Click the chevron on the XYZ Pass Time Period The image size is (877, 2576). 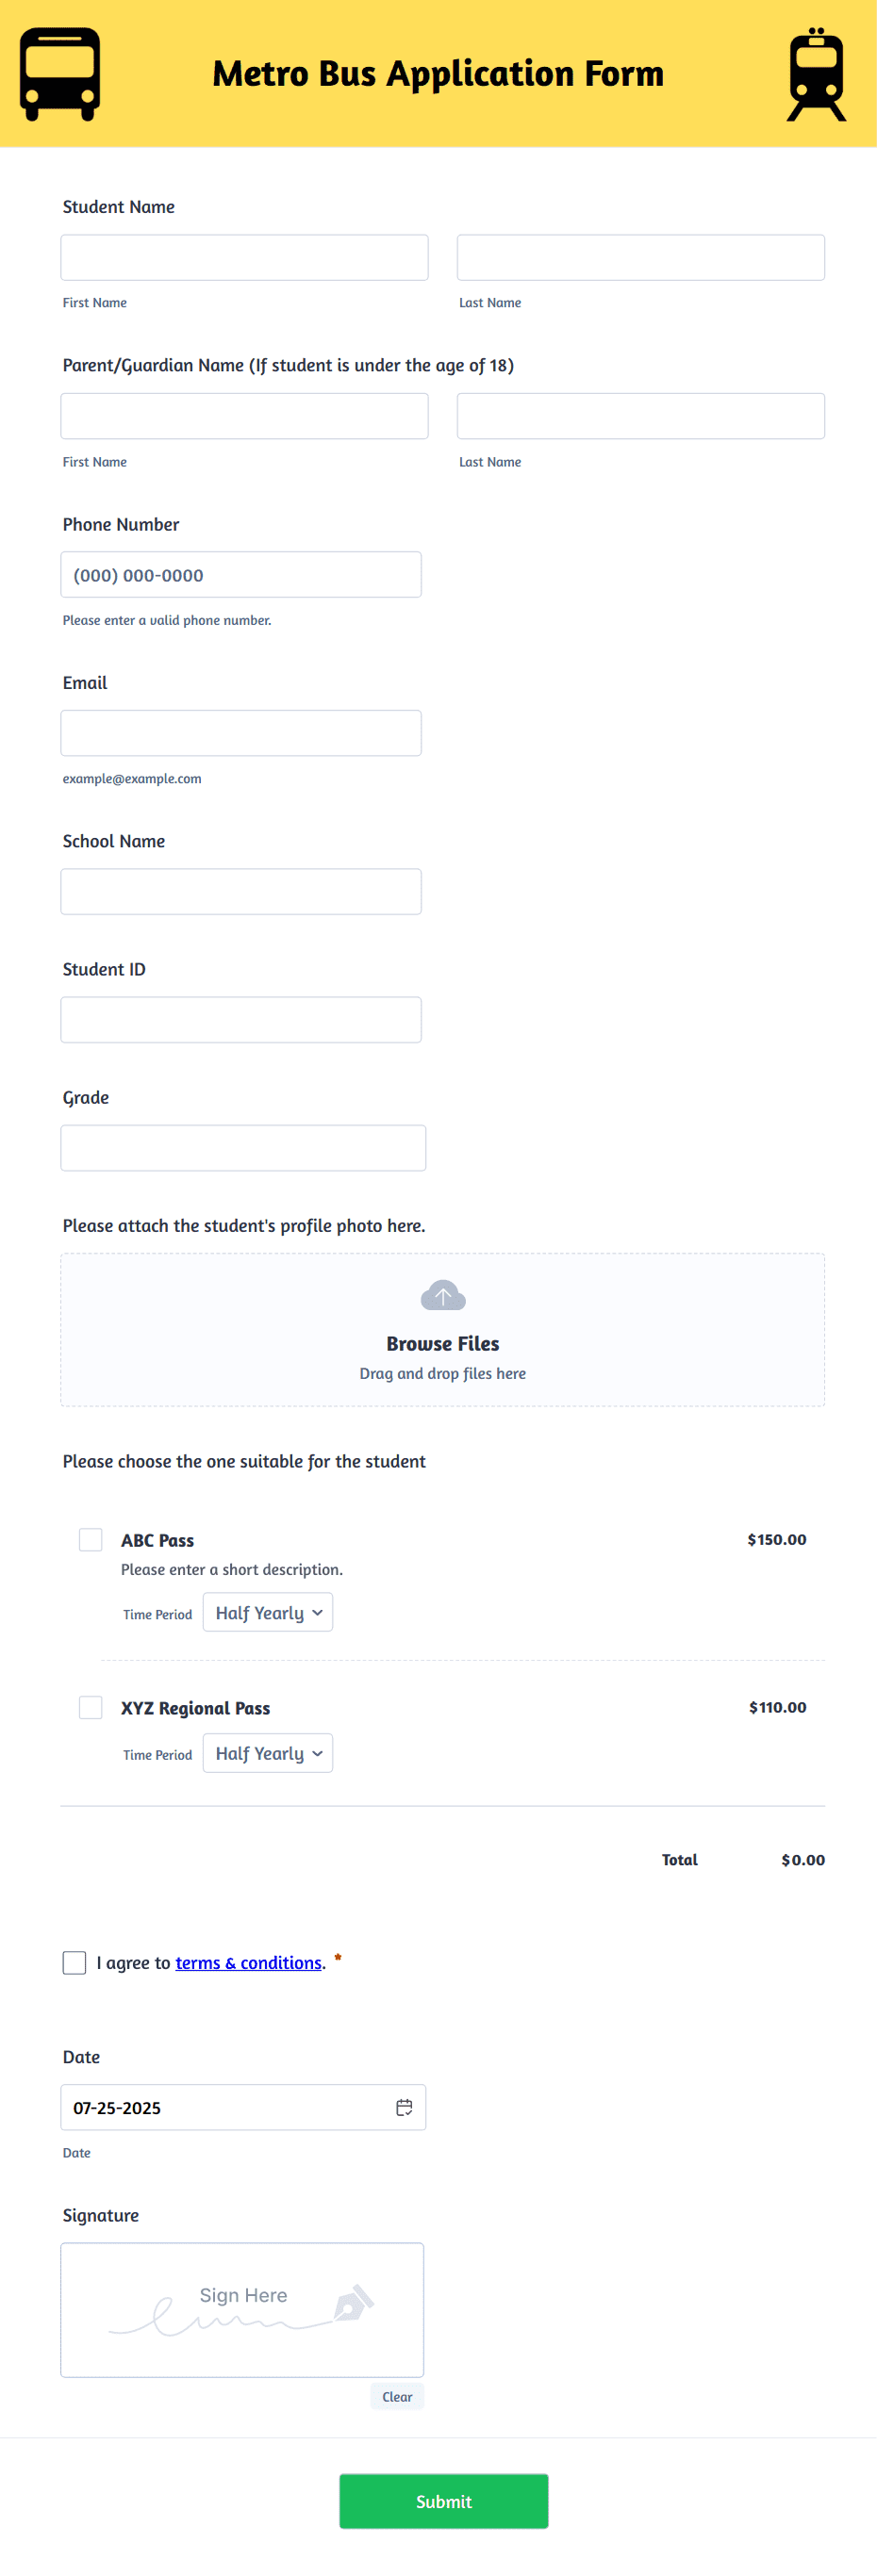tap(316, 1753)
